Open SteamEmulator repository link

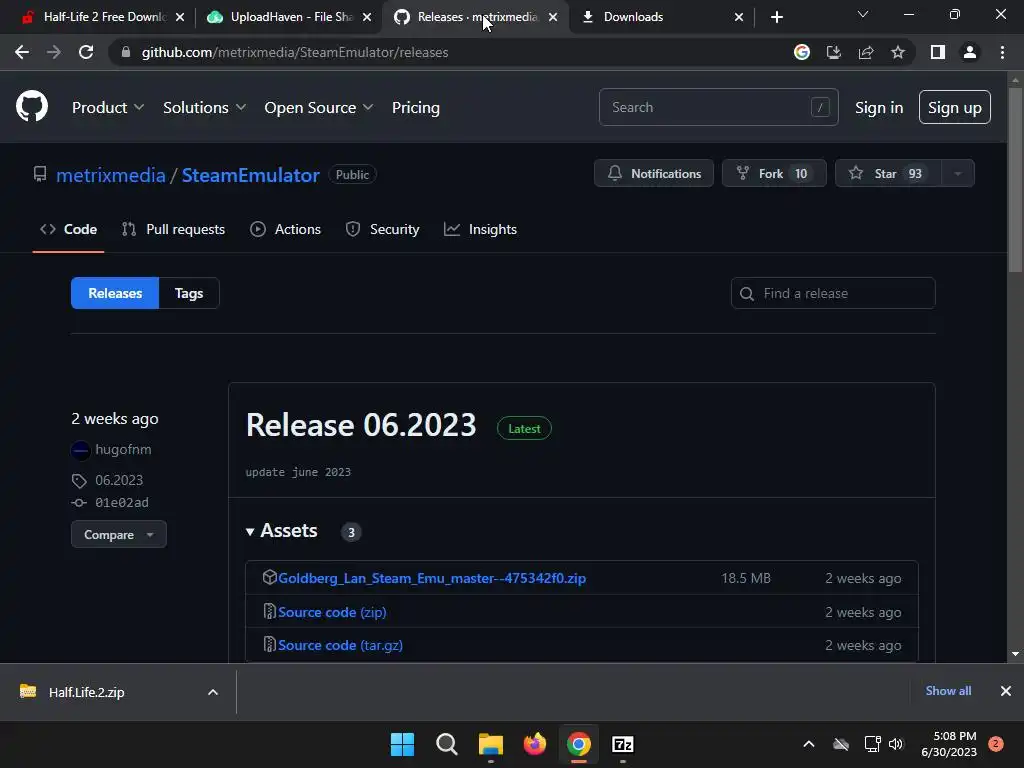(251, 175)
